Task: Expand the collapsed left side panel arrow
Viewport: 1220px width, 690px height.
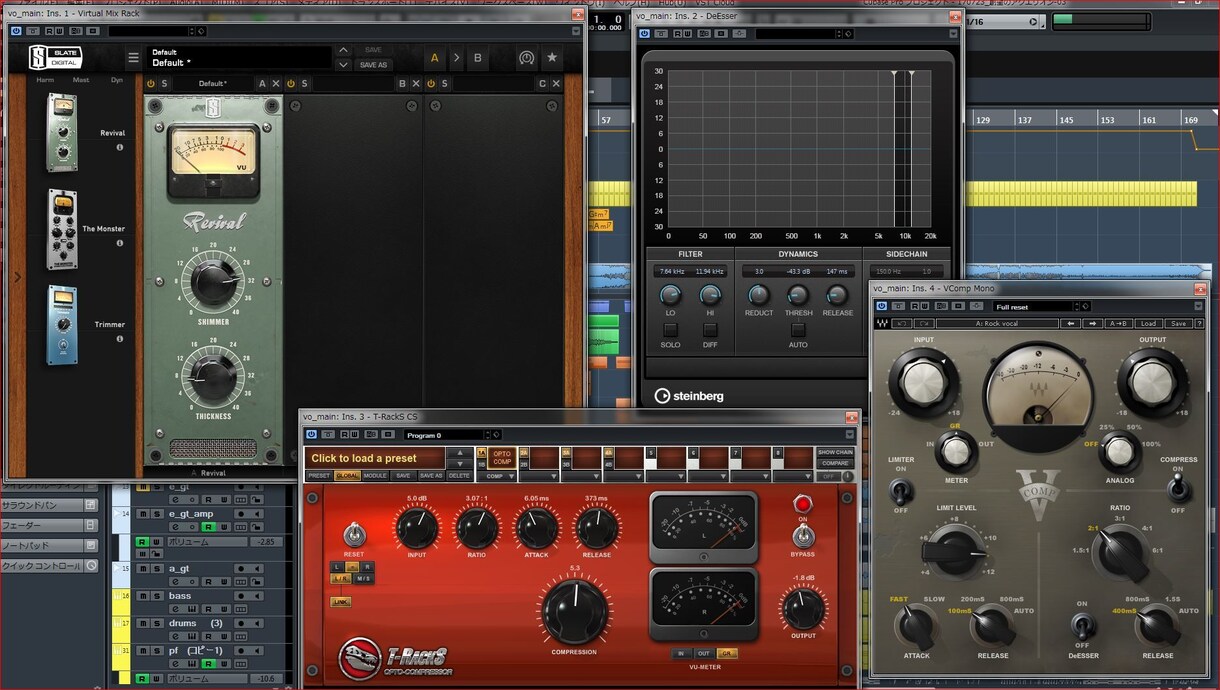Action: pos(16,277)
